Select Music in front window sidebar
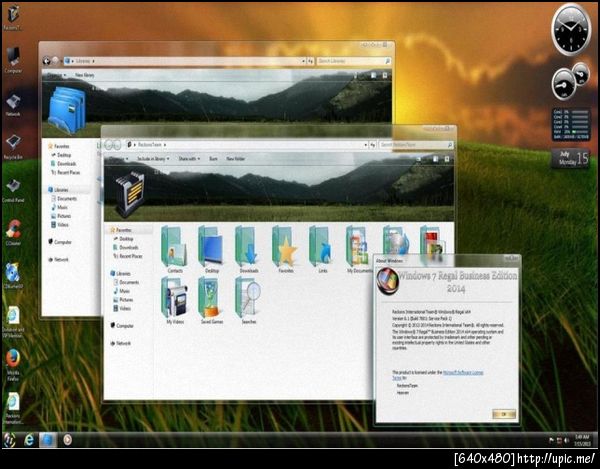The height and width of the screenshot is (469, 600). (121, 291)
